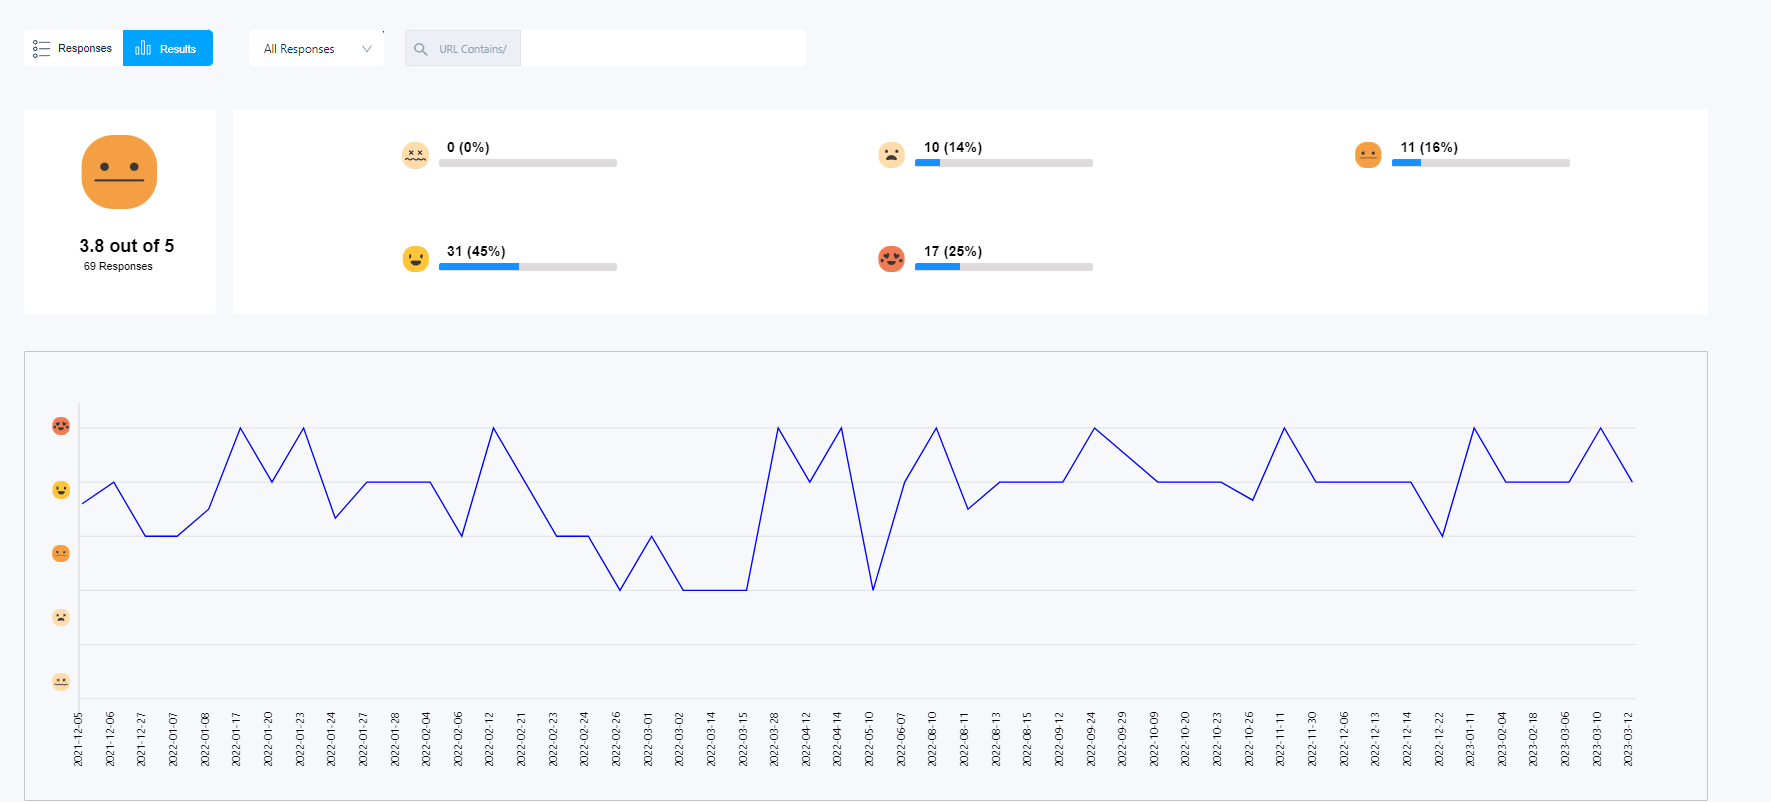Click the heart-eyes emoji on chart y-axis
1771x802 pixels.
point(61,426)
